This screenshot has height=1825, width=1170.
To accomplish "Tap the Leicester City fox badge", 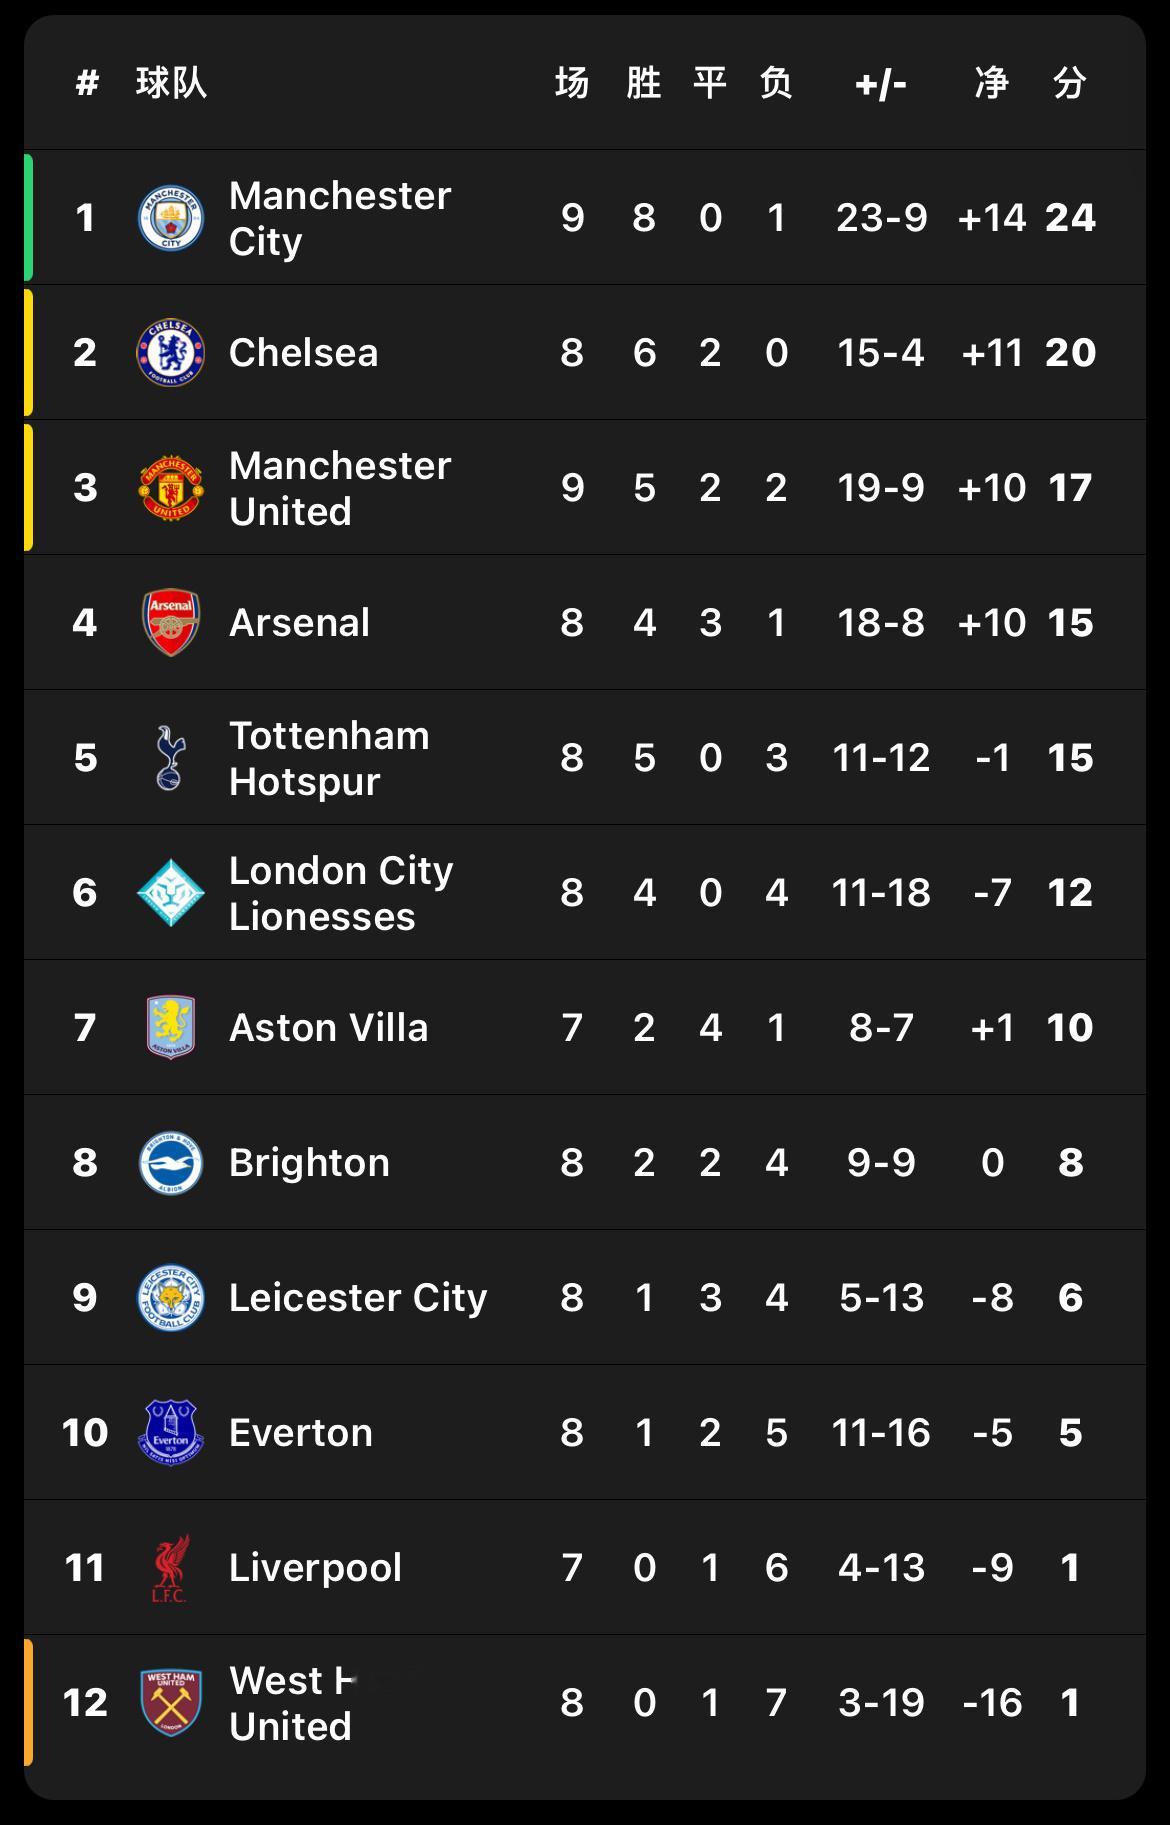I will [x=171, y=1297].
